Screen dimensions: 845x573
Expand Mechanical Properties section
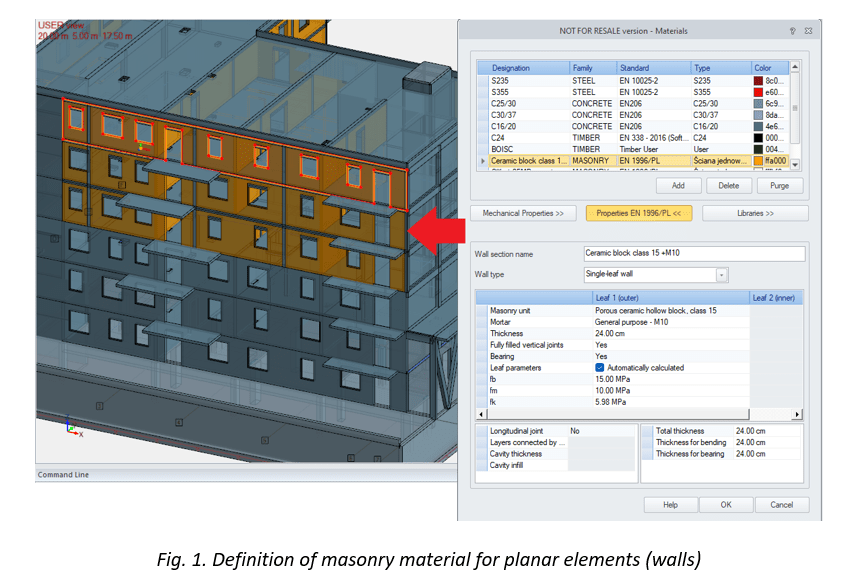click(523, 213)
